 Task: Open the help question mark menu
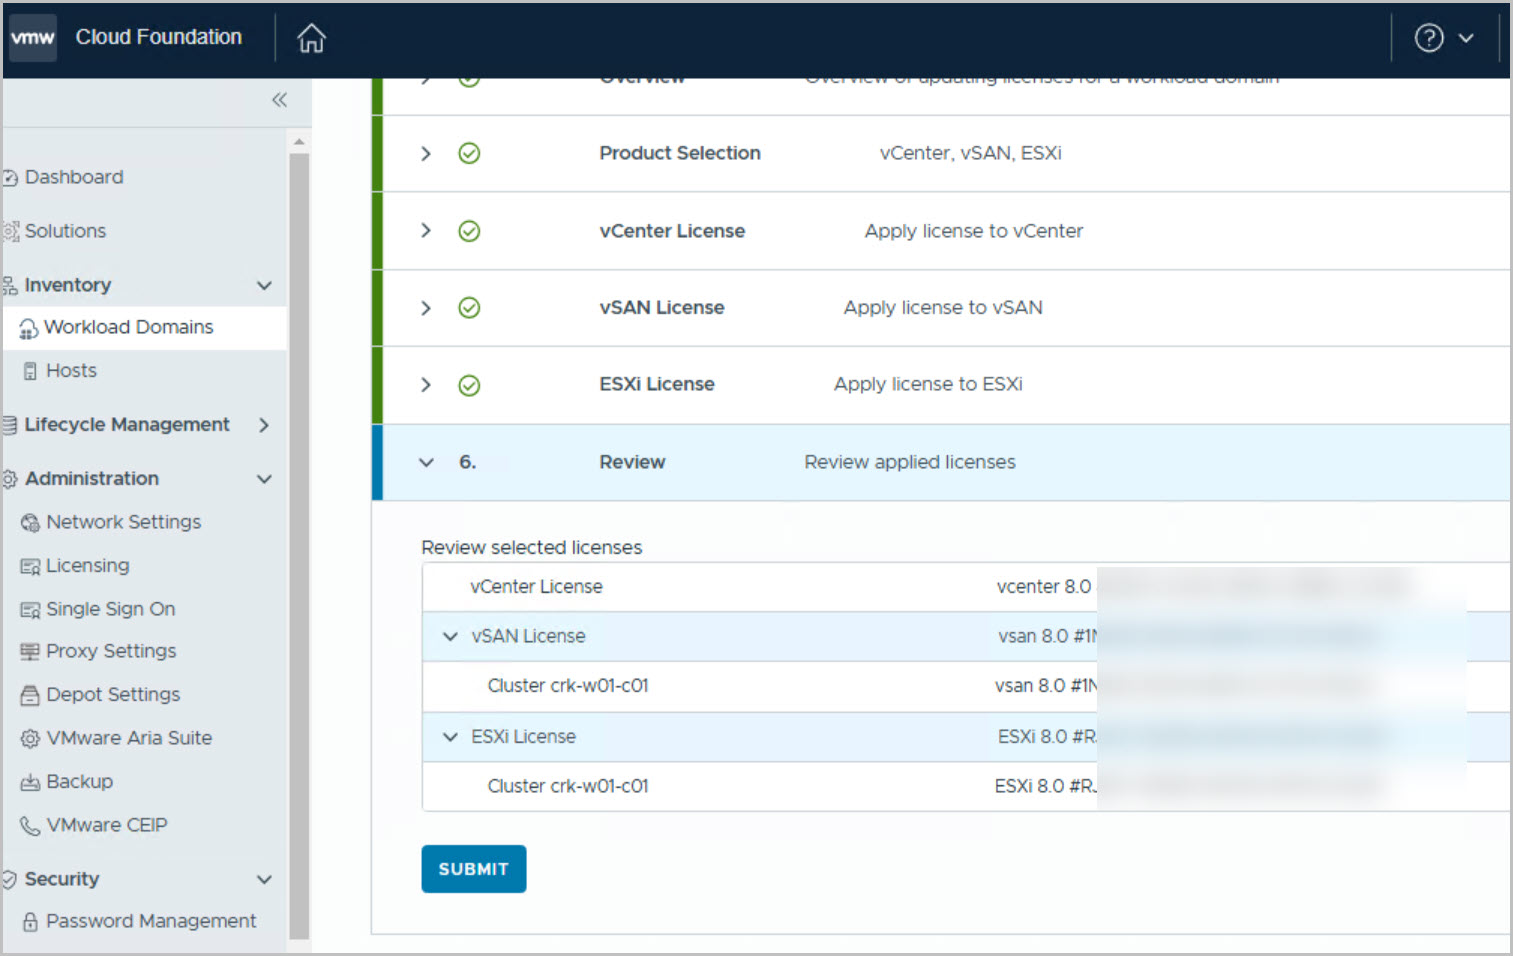click(x=1429, y=38)
